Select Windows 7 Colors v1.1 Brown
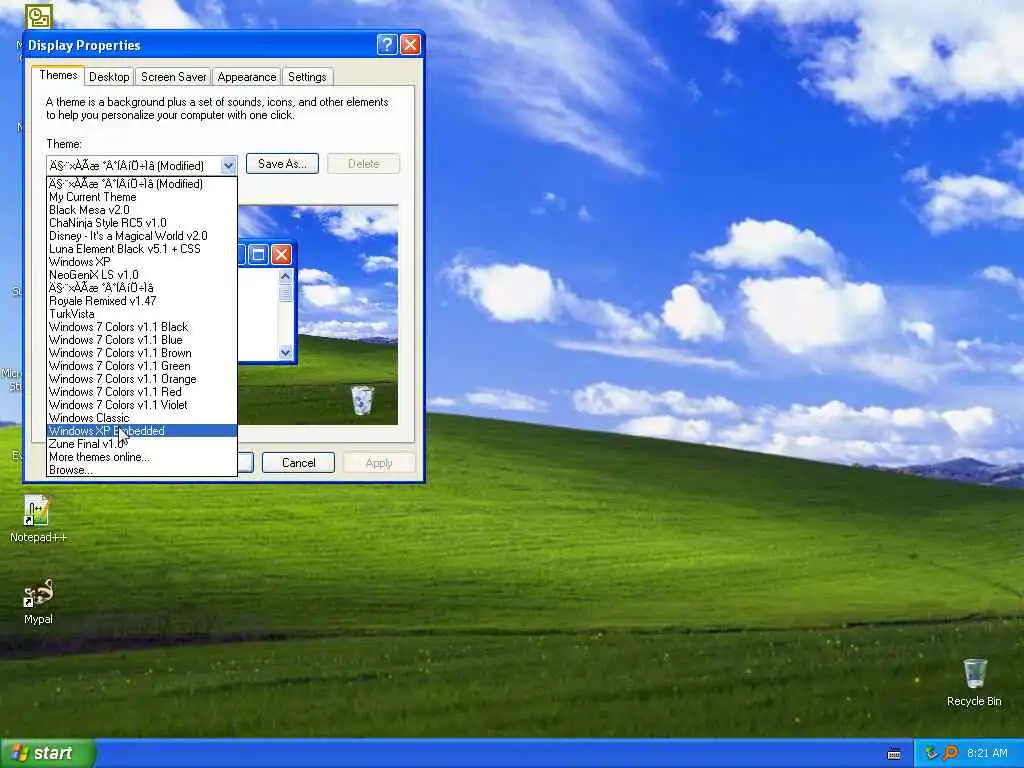 tap(142, 353)
